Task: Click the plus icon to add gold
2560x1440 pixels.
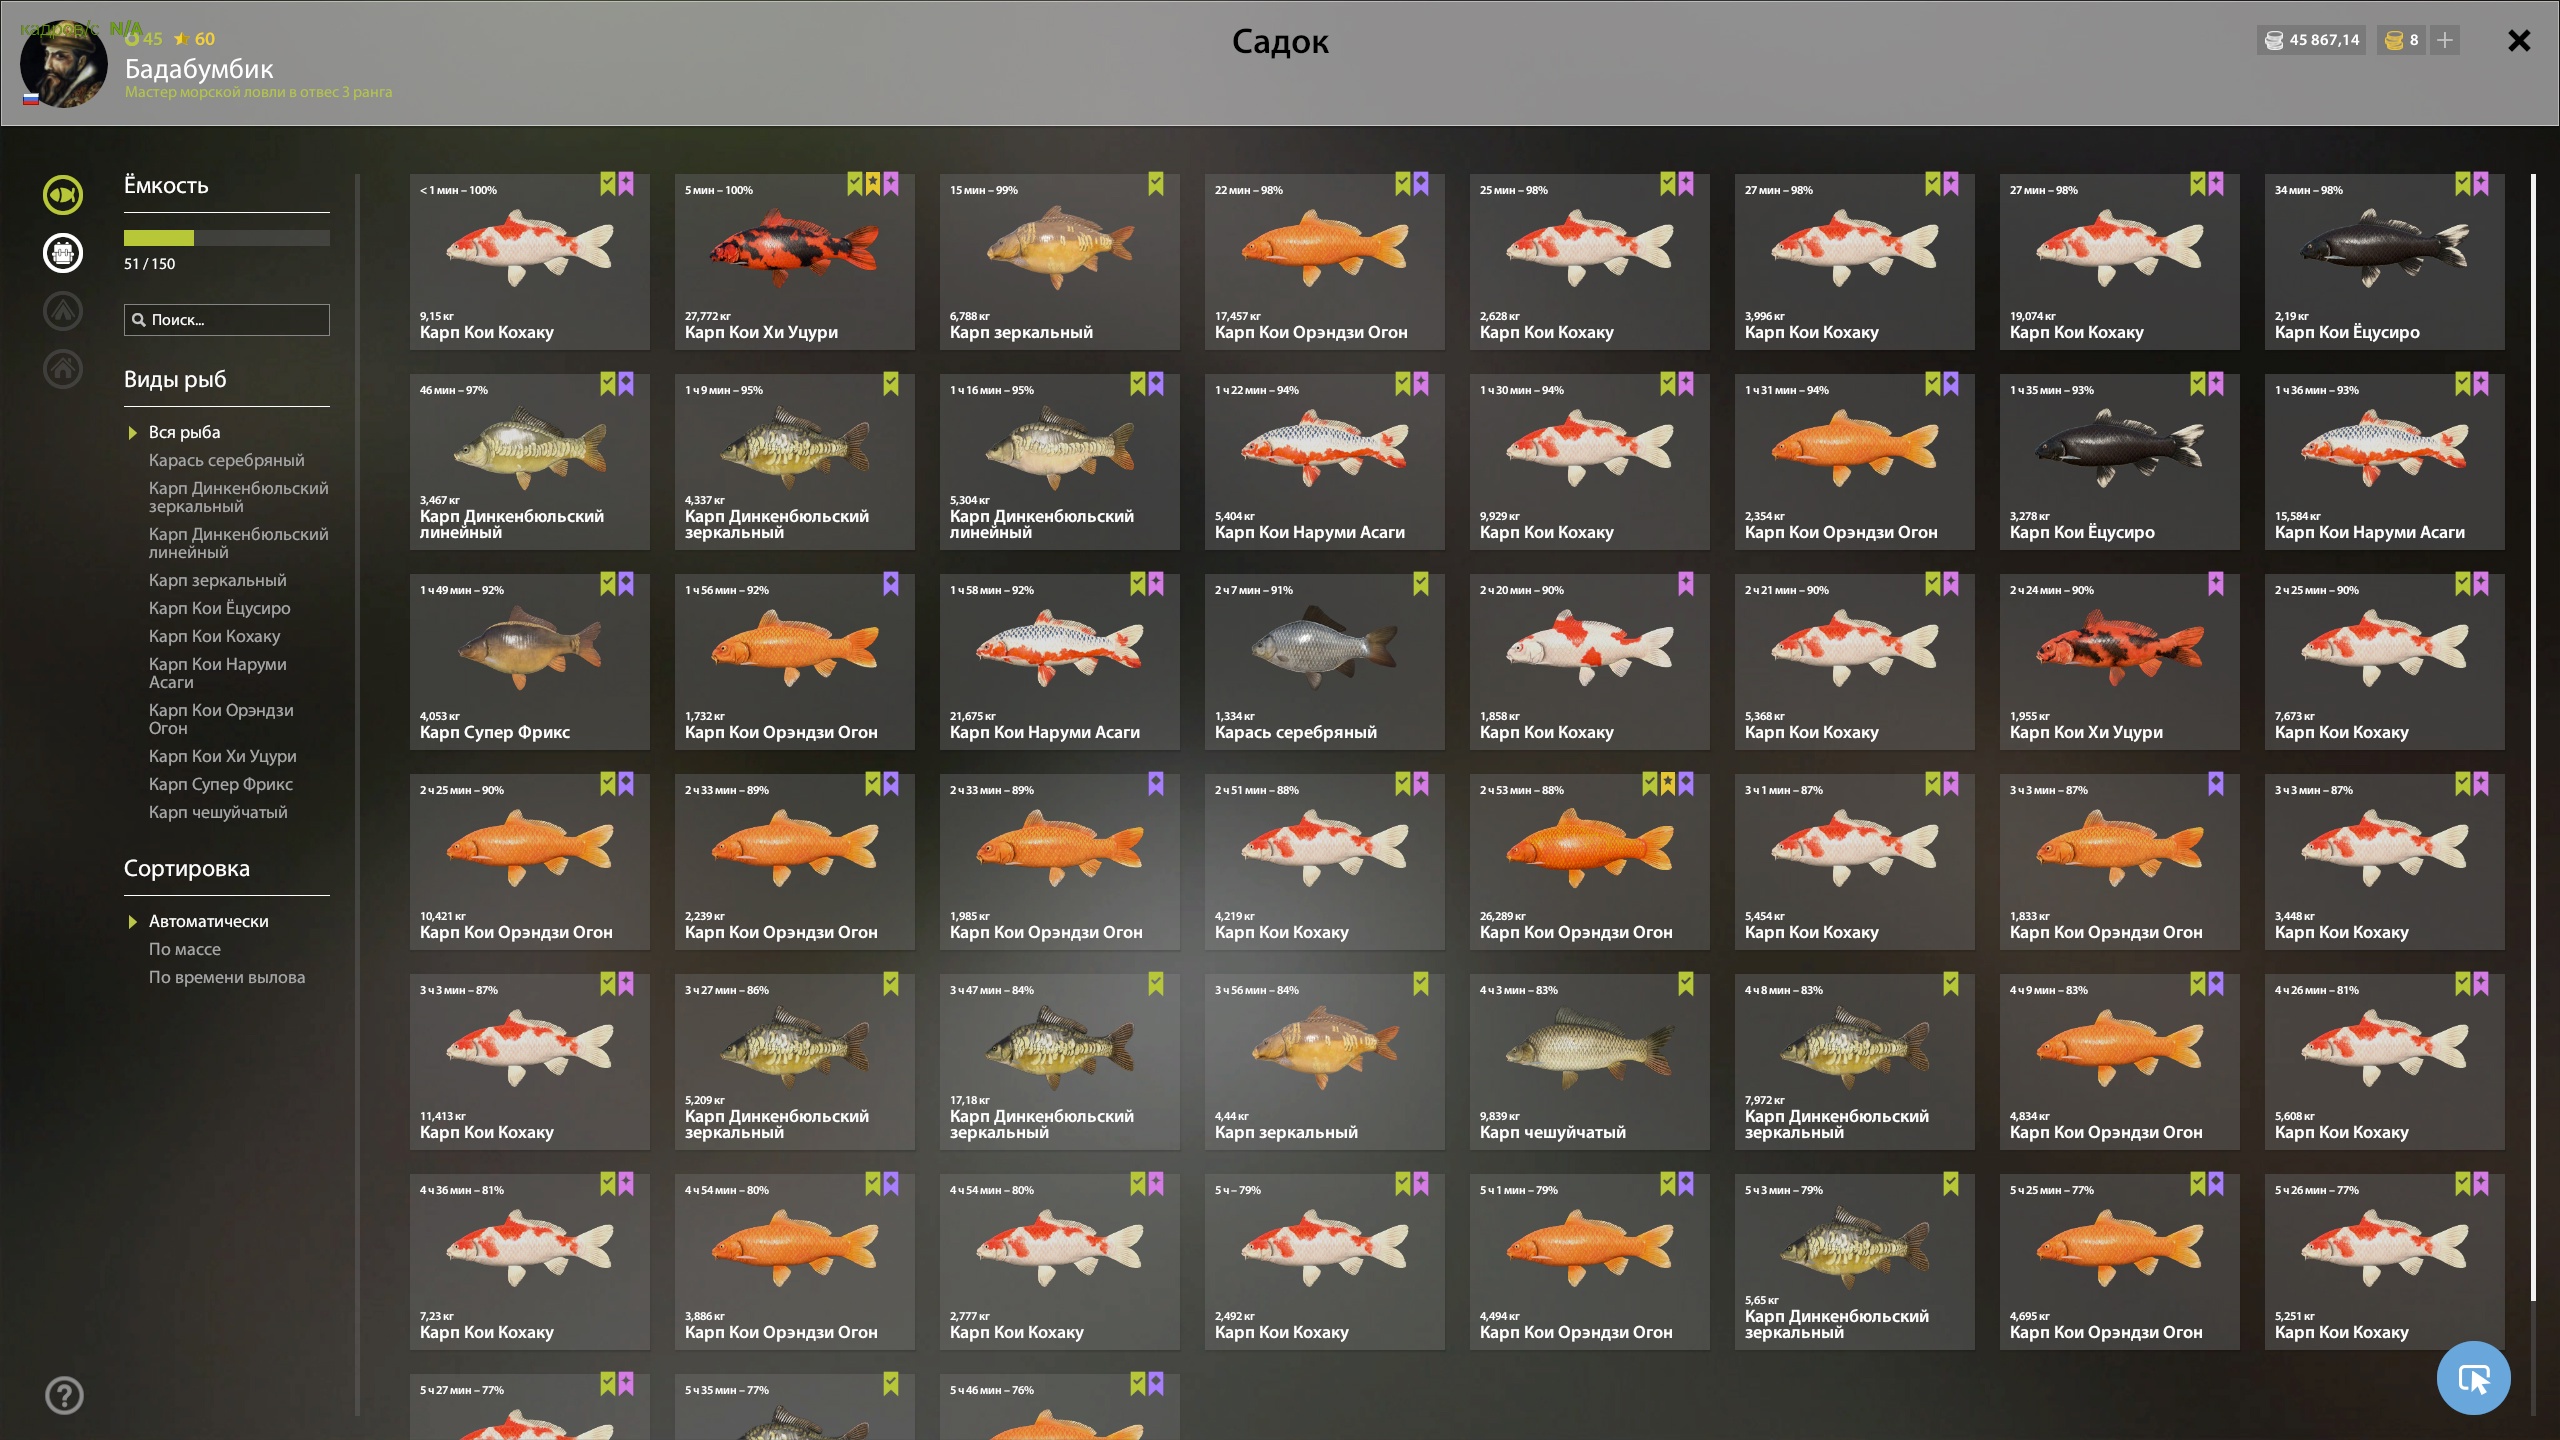Action: coord(2445,40)
